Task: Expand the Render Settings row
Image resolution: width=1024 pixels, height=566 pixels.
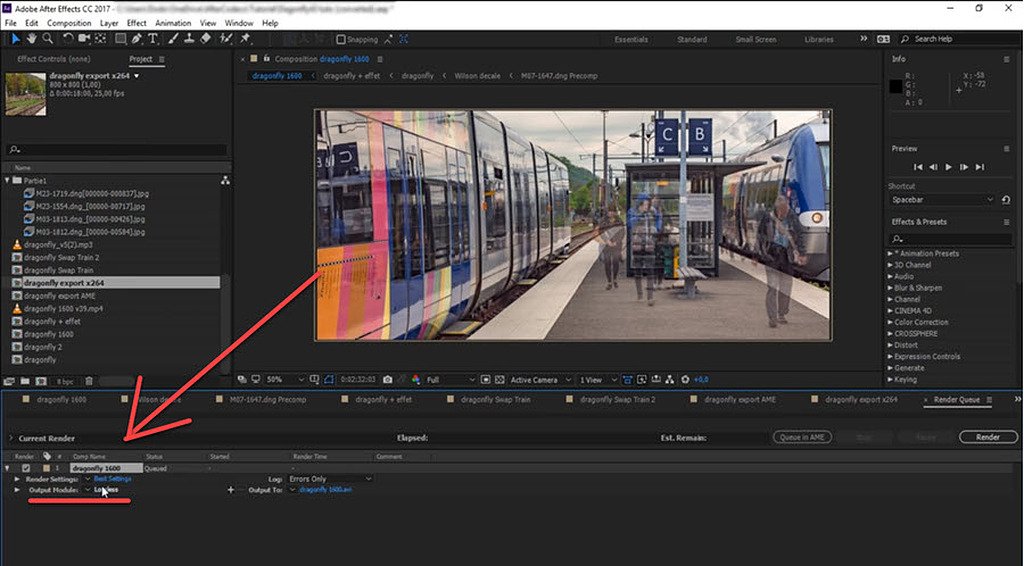Action: (x=17, y=479)
